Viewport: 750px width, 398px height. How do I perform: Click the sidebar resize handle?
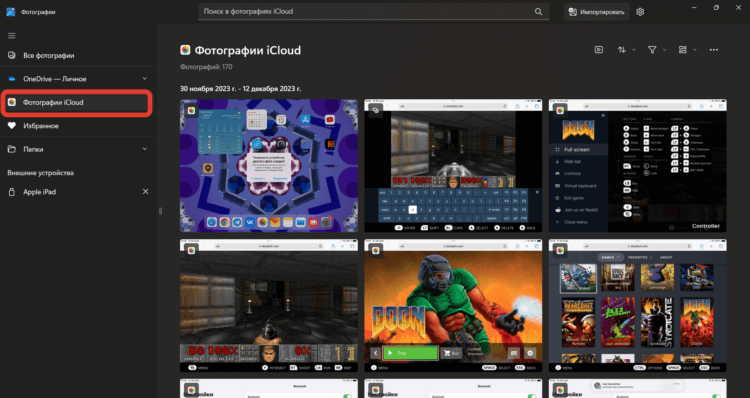(160, 211)
